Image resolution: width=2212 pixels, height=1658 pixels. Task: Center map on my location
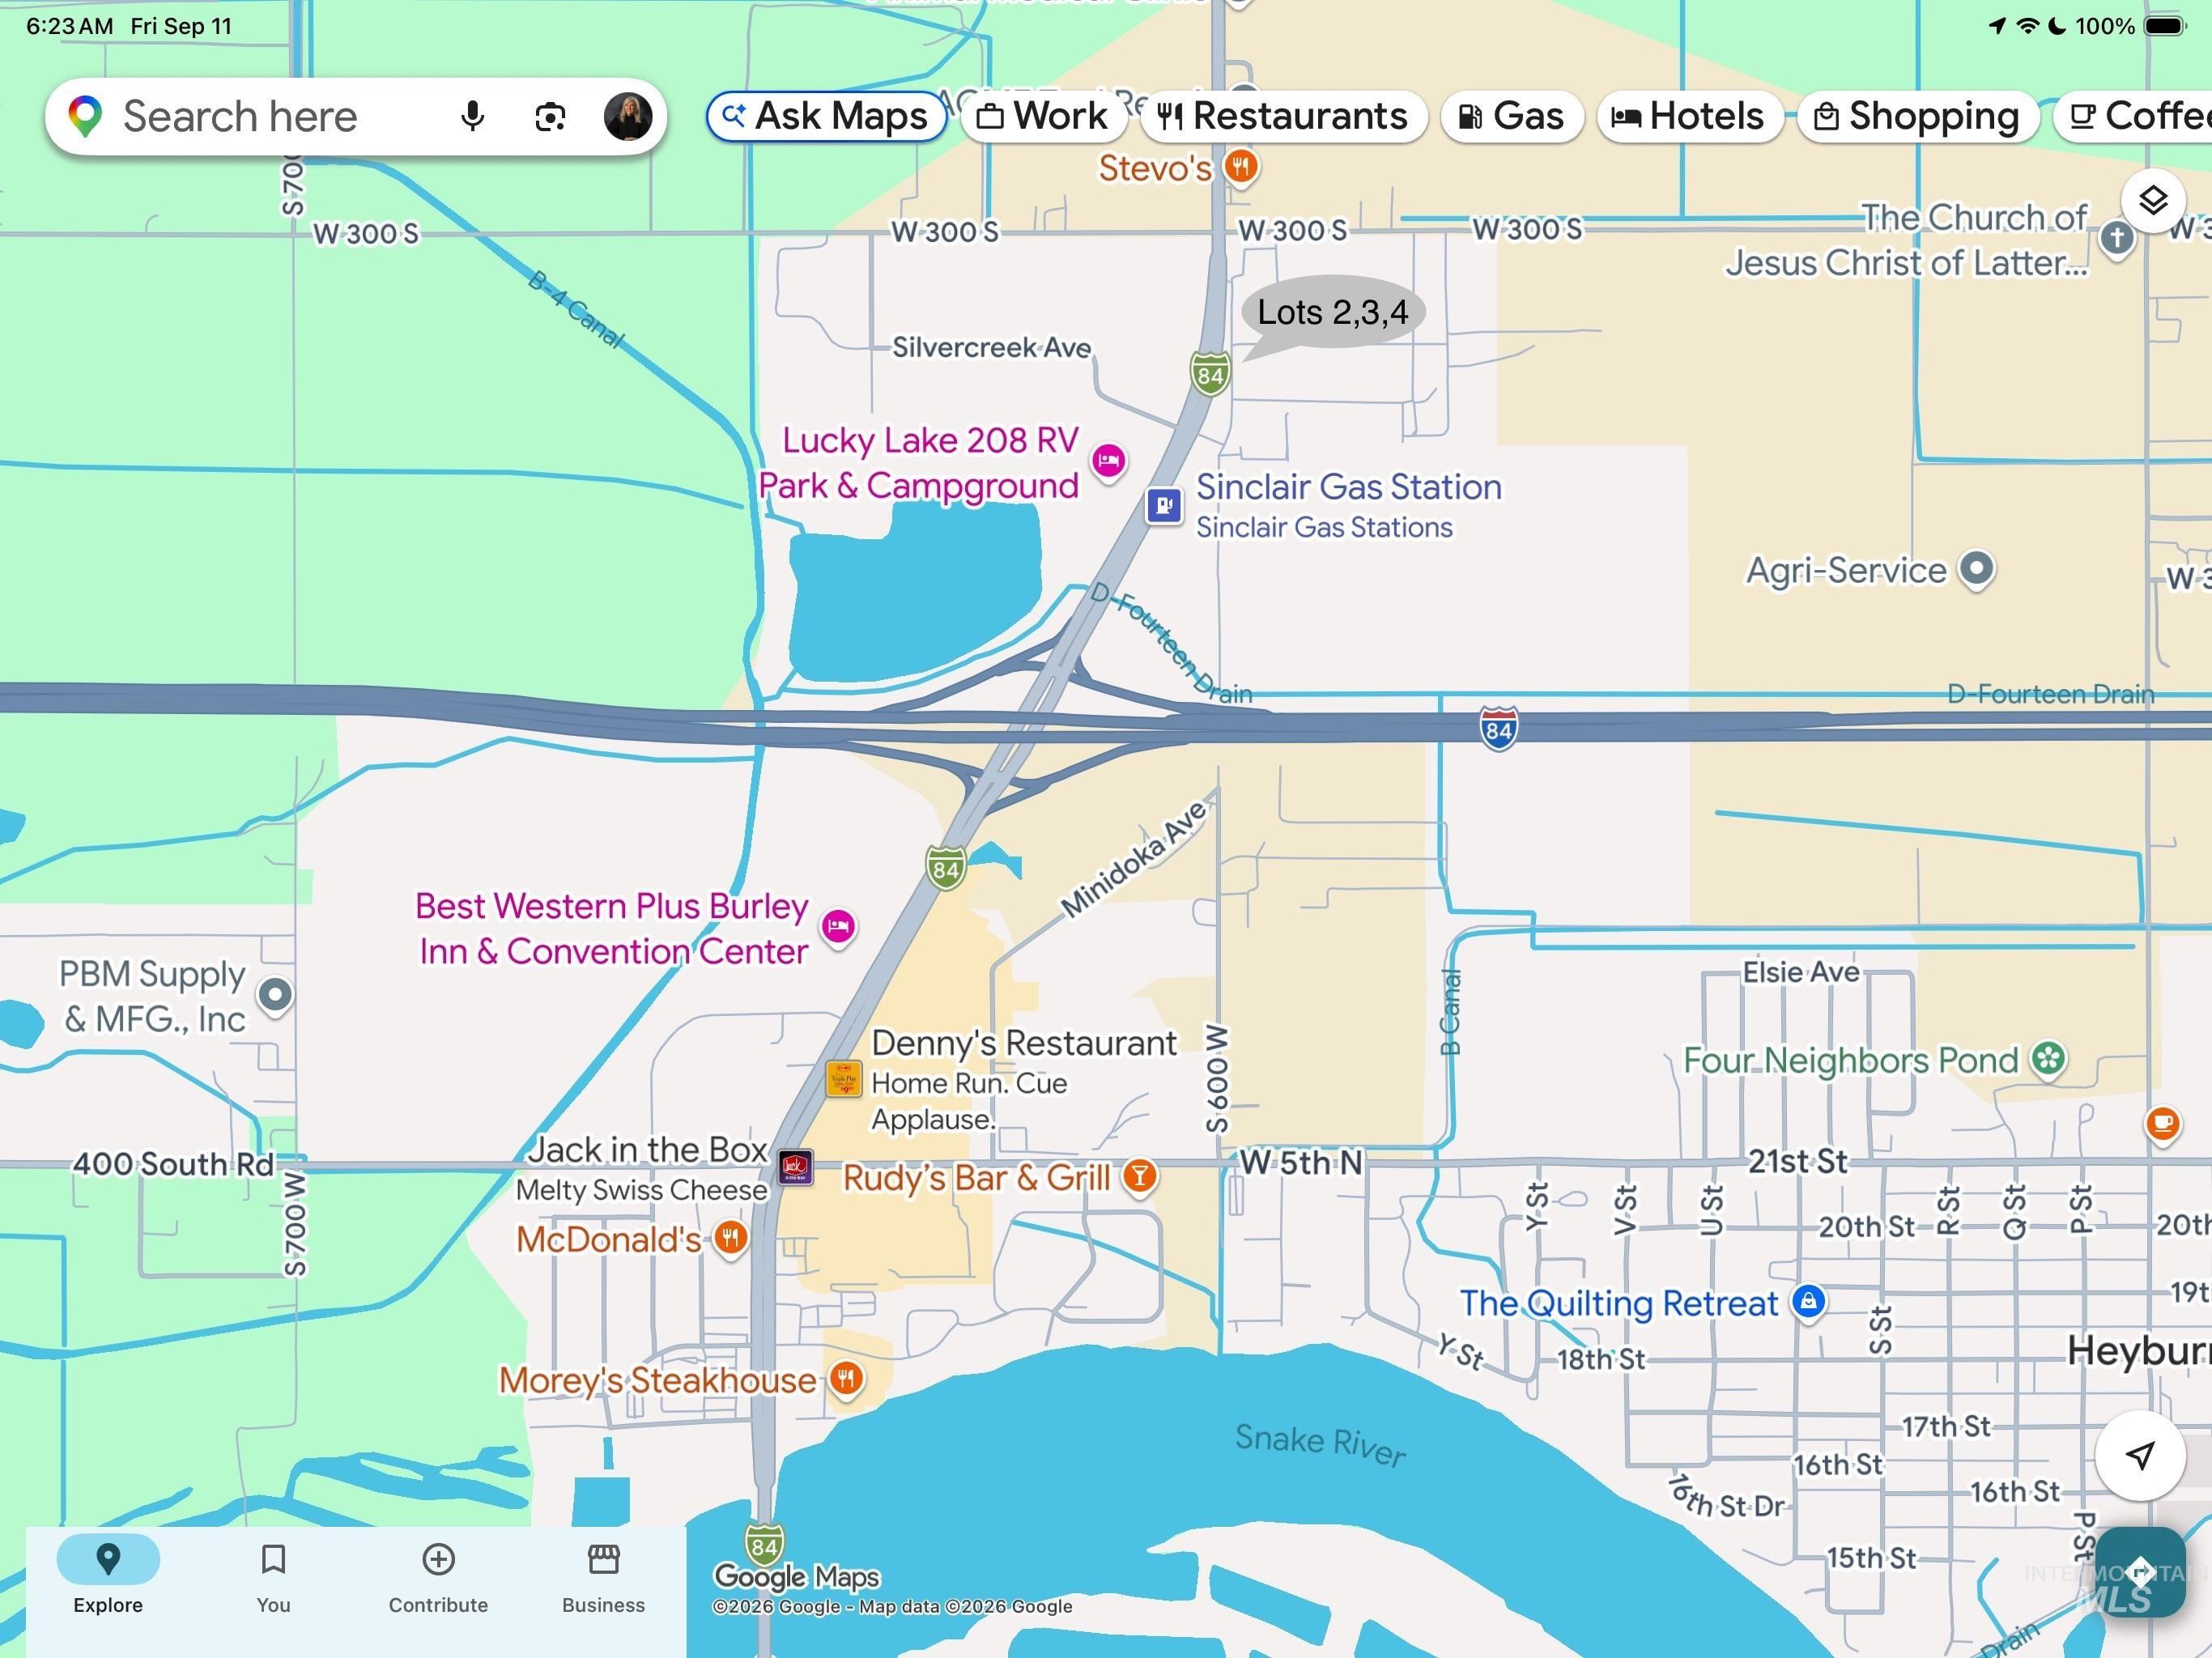[x=2140, y=1455]
